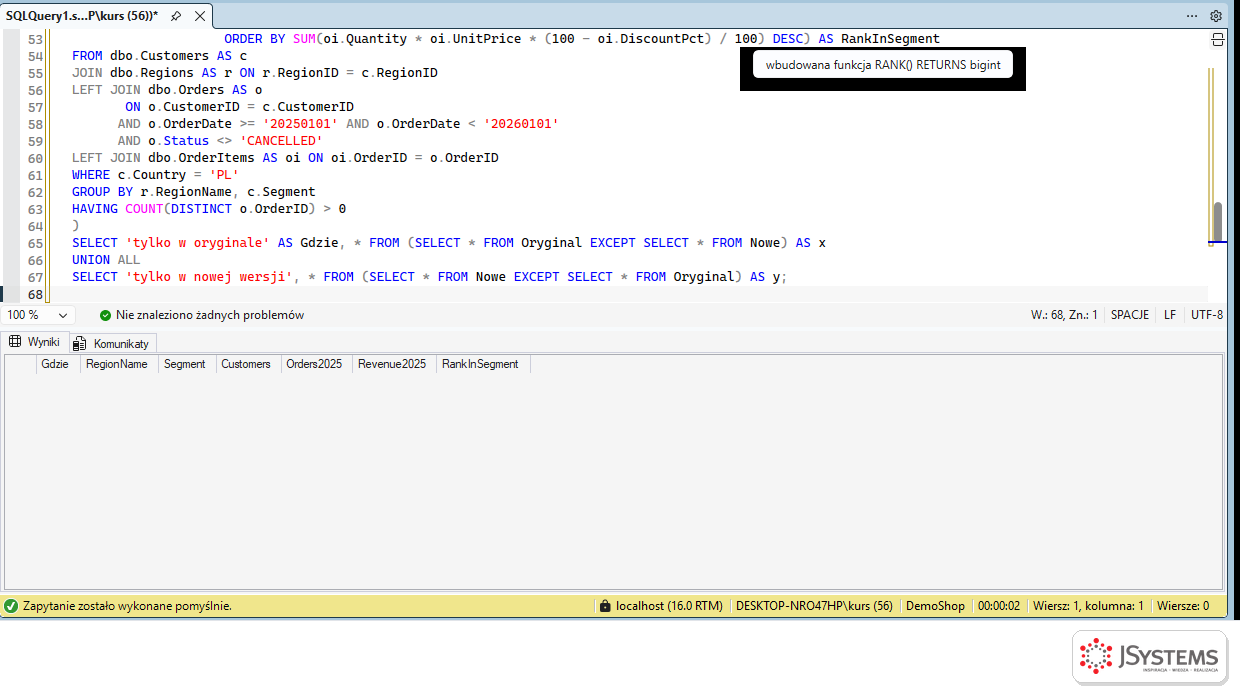This screenshot has height=692, width=1240.
Task: Click the 'localhost (16.0 RTM)' server status
Action: (669, 606)
